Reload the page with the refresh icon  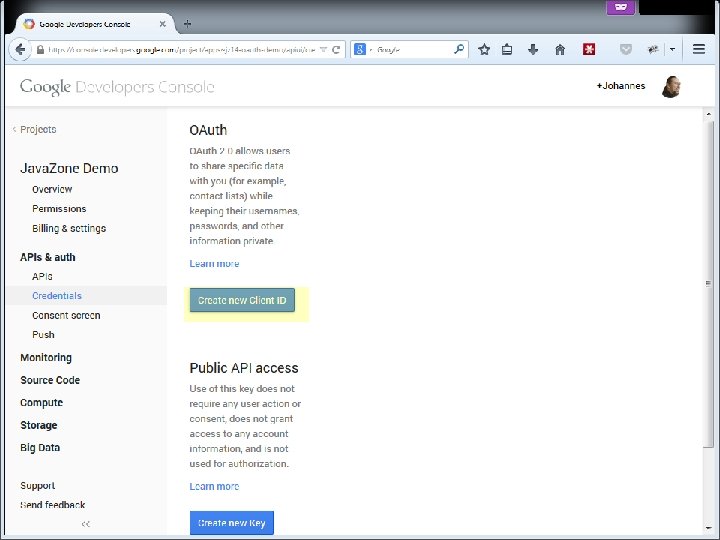(336, 50)
